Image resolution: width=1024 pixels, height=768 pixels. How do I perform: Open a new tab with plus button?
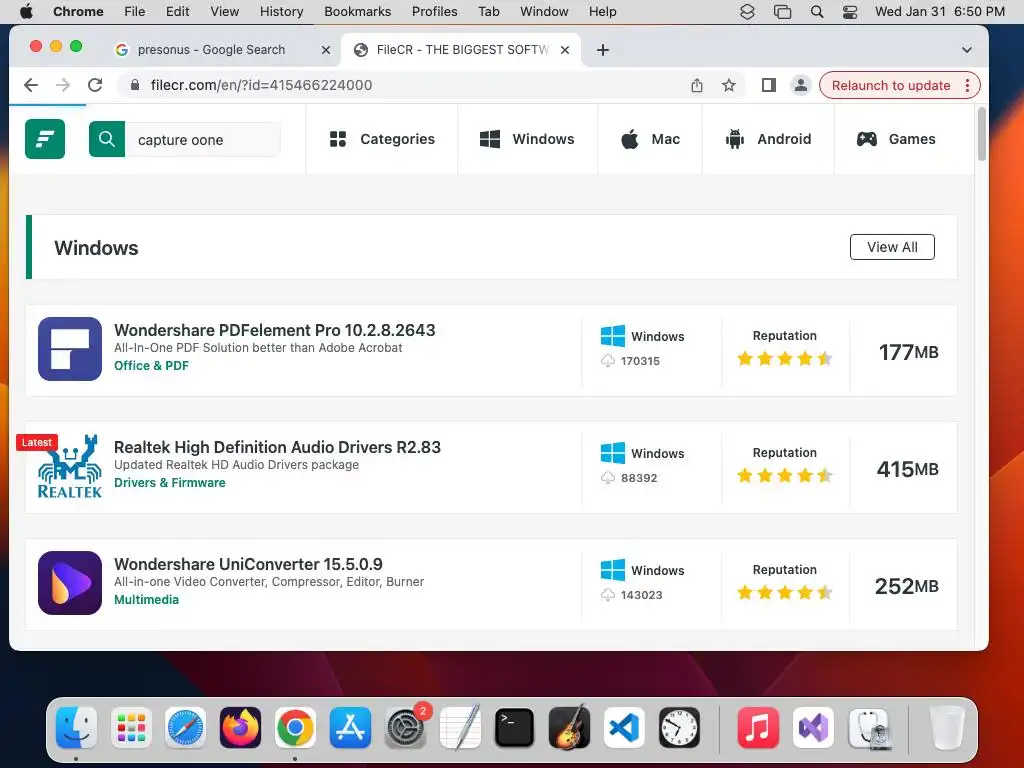[603, 50]
